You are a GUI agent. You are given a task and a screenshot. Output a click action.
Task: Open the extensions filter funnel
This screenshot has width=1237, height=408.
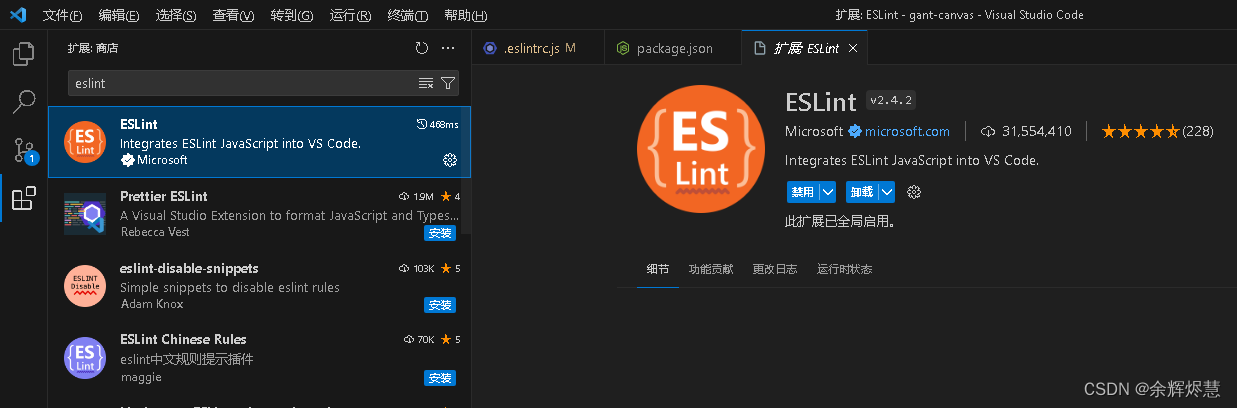point(448,83)
